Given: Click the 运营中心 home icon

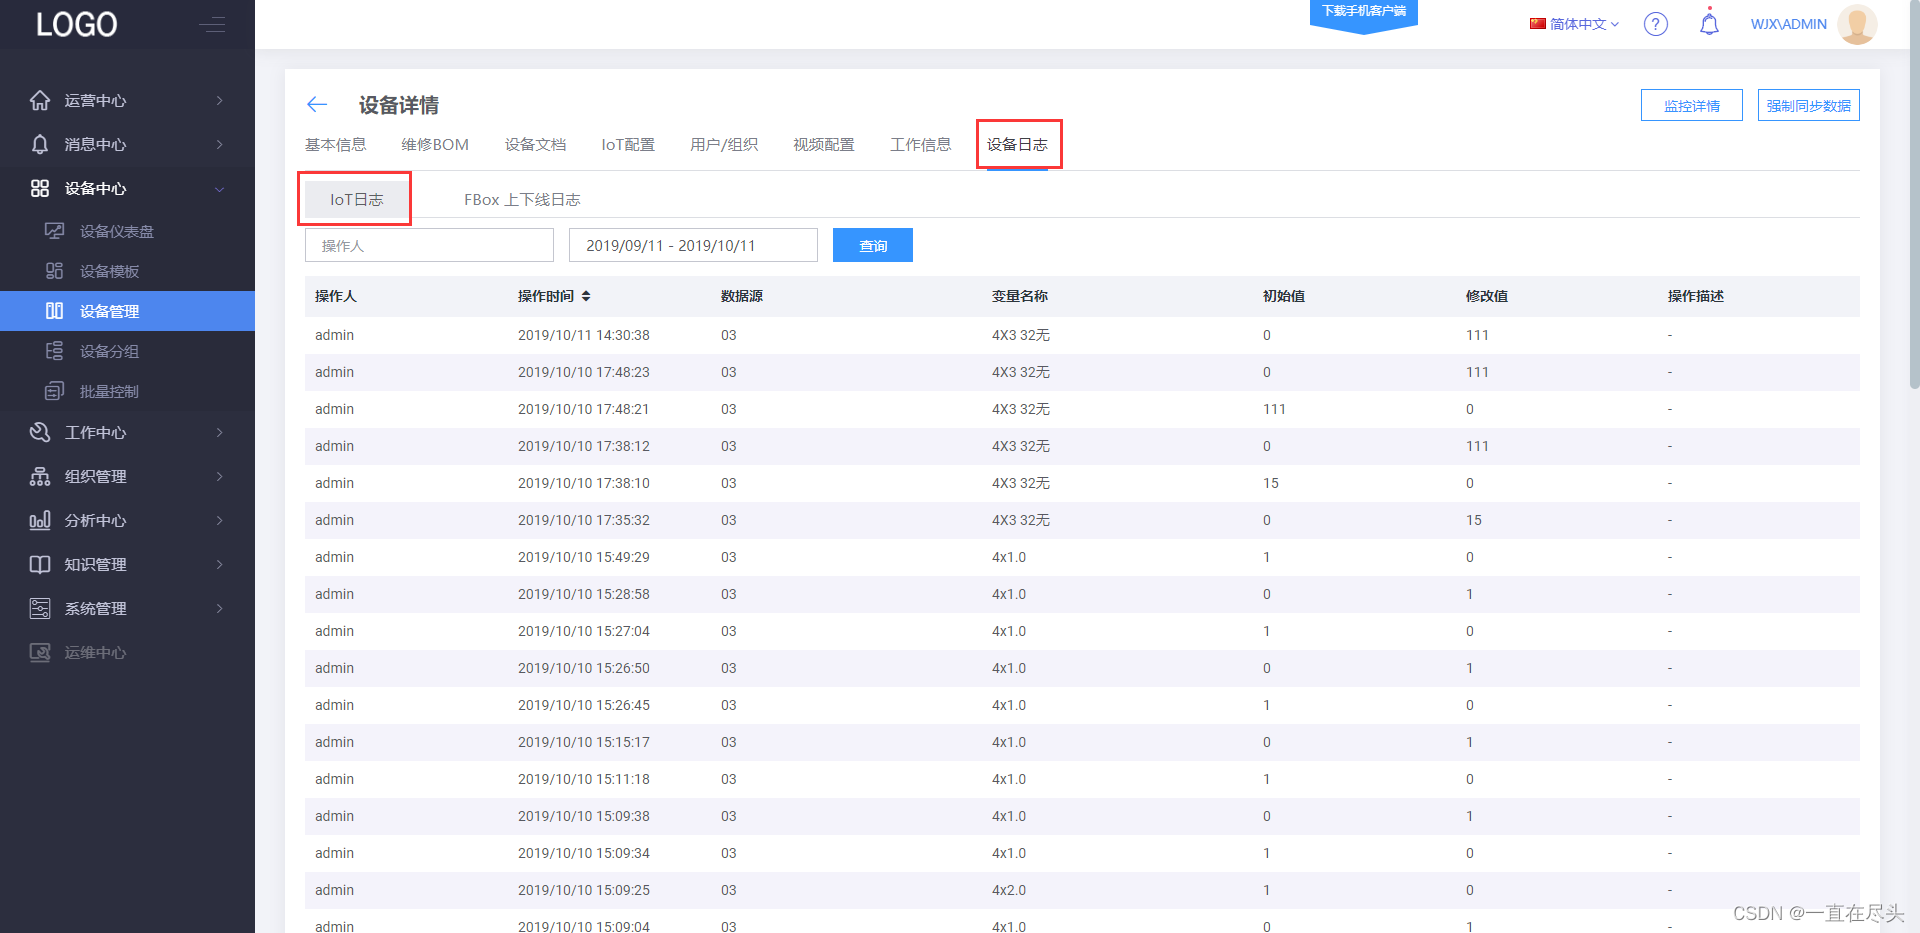Looking at the screenshot, I should pos(40,100).
